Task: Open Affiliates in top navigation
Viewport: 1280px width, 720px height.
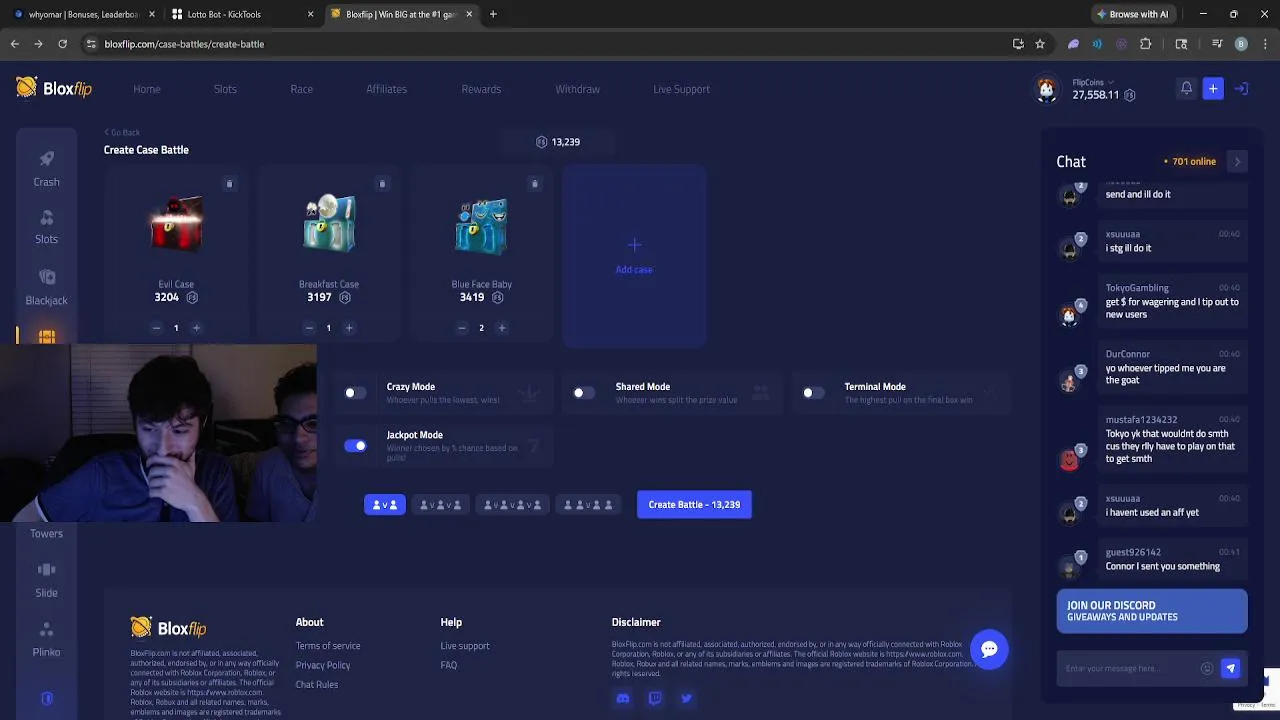Action: click(386, 89)
